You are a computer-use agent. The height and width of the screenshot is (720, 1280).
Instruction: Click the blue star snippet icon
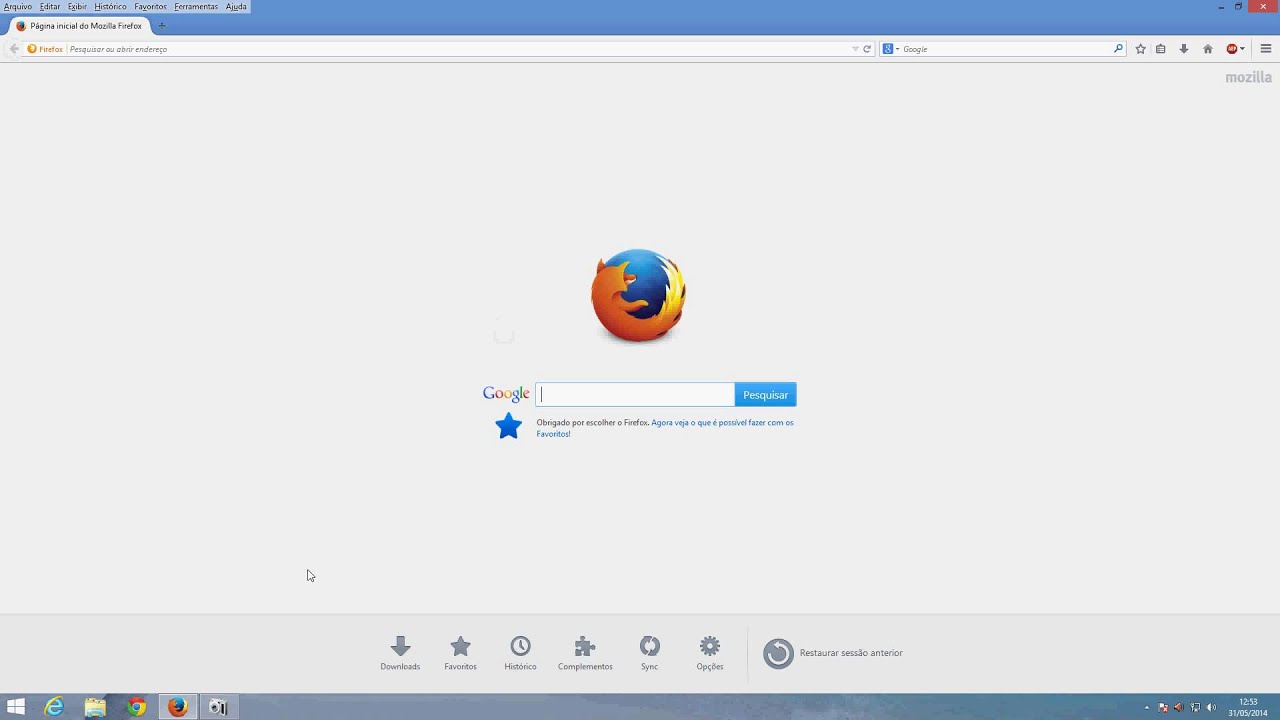[x=509, y=426]
